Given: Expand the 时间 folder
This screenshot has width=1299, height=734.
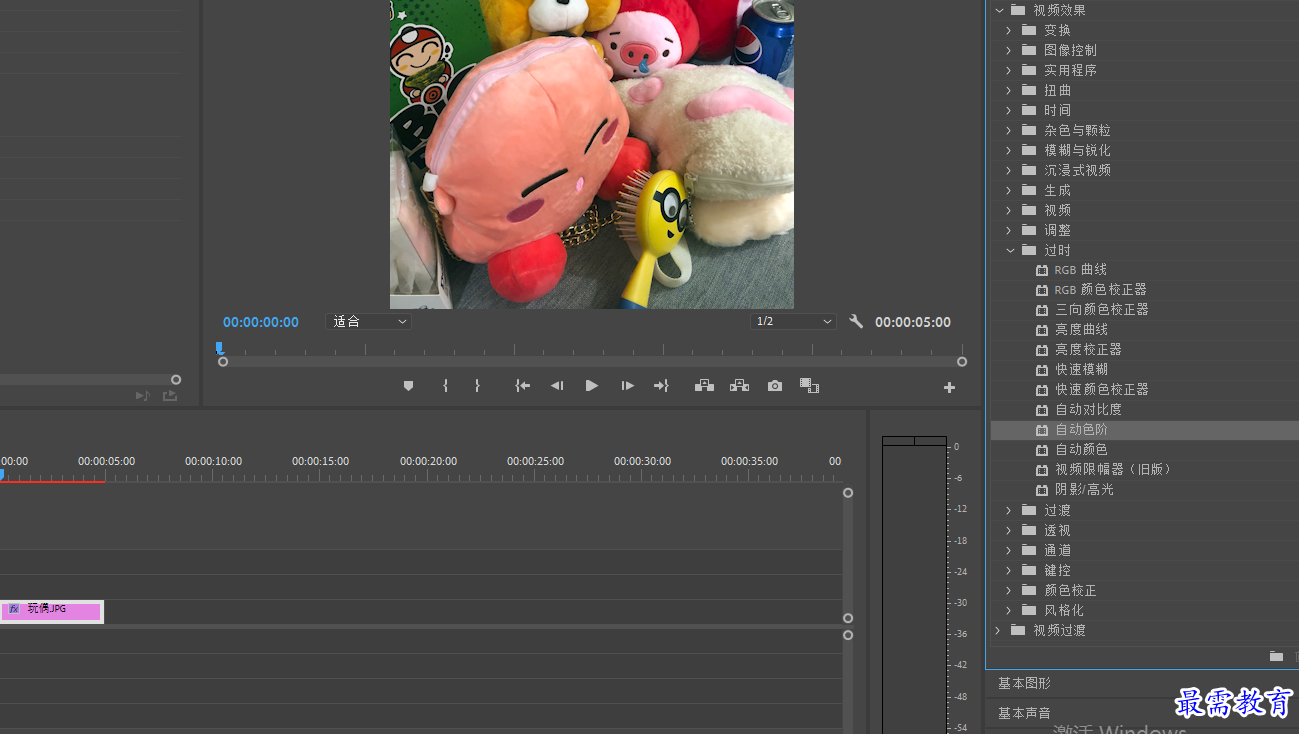Looking at the screenshot, I should coord(1009,110).
